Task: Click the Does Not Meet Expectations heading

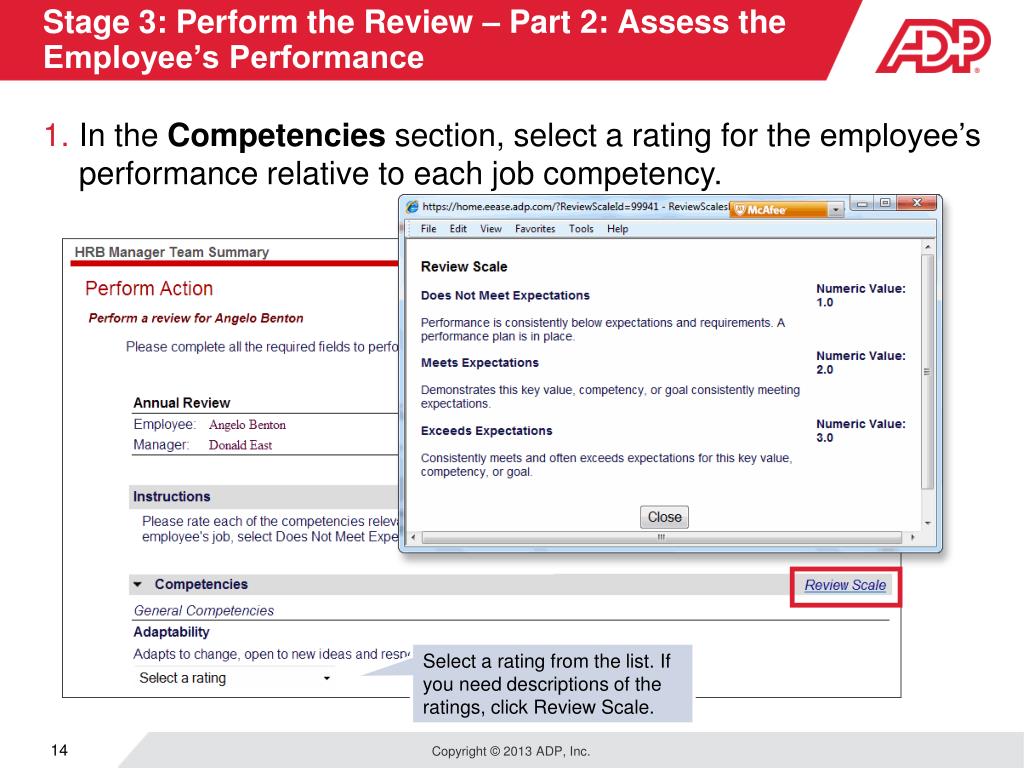Action: (505, 295)
